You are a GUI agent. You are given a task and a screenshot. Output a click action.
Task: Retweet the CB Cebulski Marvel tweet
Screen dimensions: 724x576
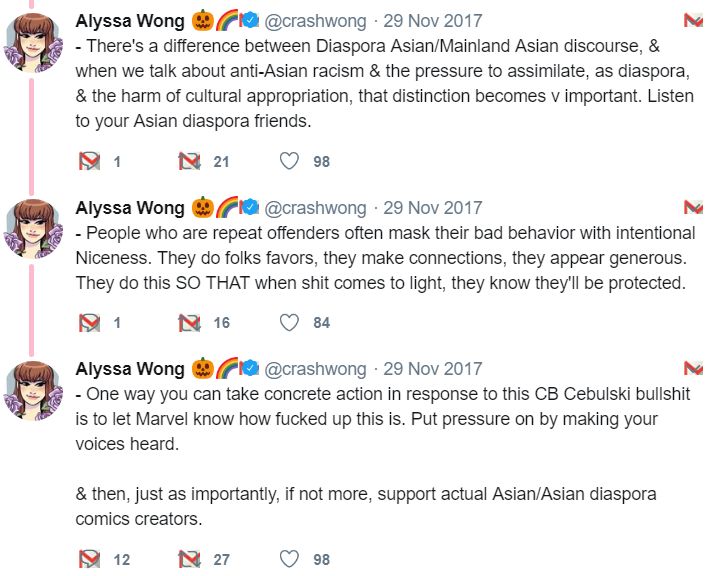[x=189, y=559]
